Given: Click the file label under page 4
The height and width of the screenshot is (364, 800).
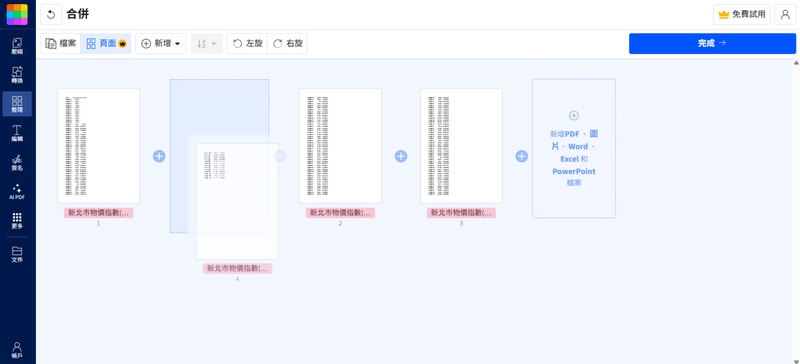Looking at the screenshot, I should 237,269.
